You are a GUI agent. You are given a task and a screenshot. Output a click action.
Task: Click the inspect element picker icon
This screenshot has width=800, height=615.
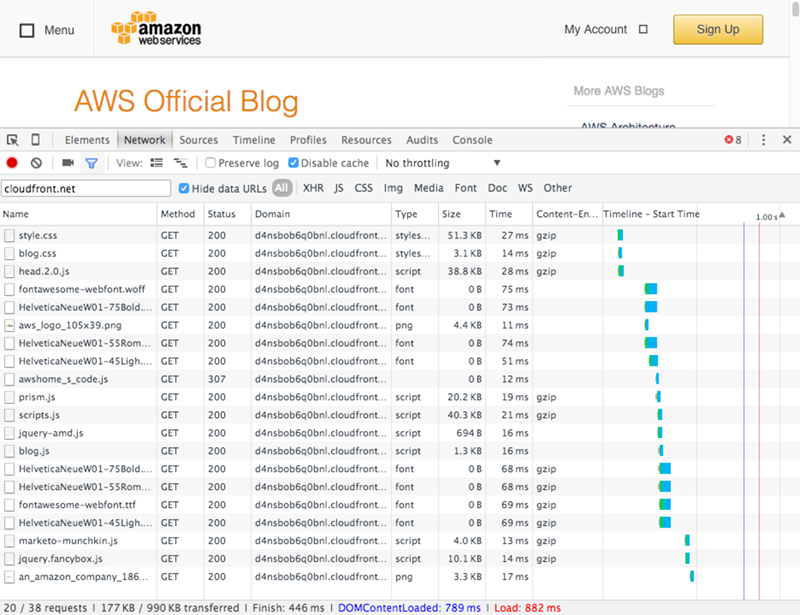[x=13, y=140]
